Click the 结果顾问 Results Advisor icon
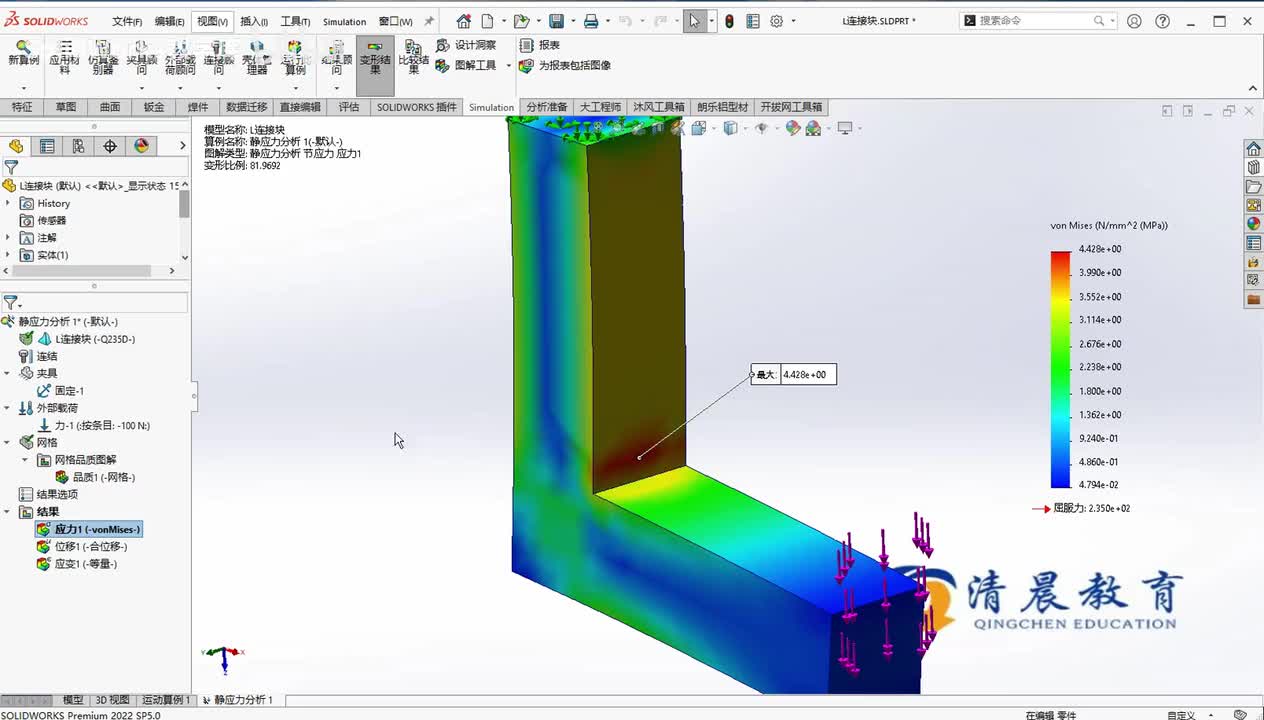Image resolution: width=1264 pixels, height=720 pixels. pos(336,58)
